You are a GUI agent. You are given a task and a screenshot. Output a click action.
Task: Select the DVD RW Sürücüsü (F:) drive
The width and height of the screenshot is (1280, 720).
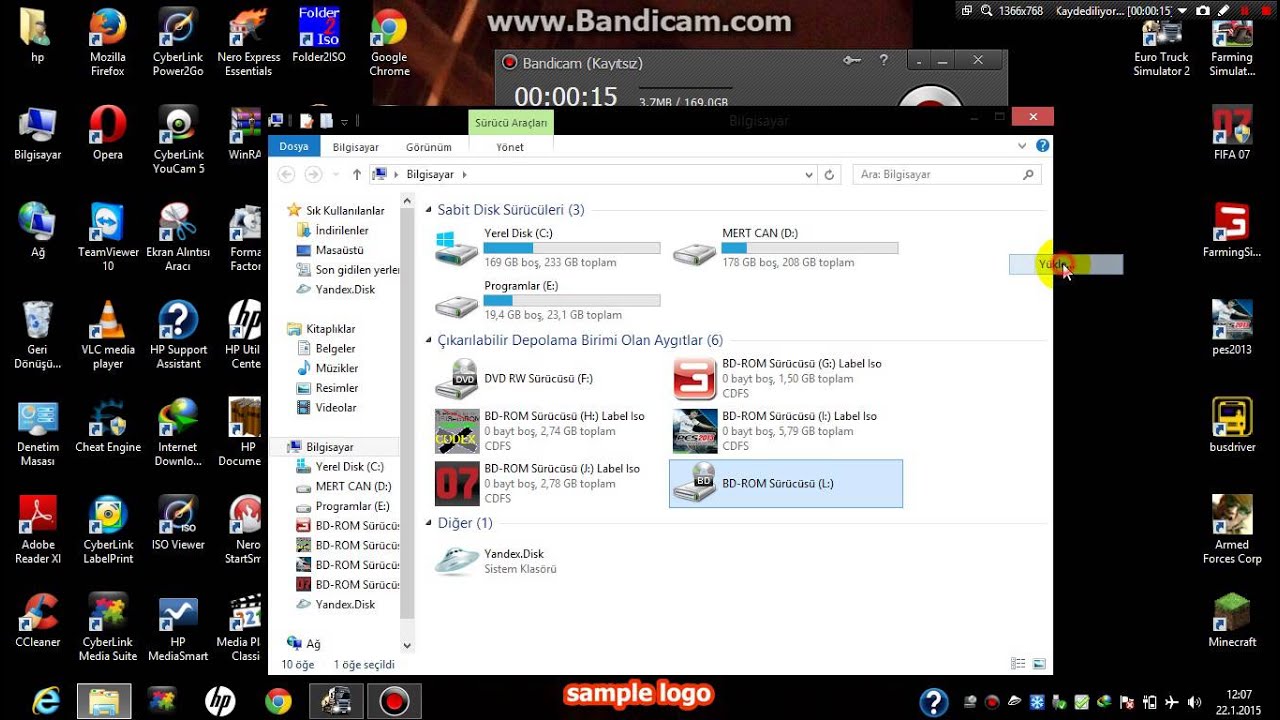pyautogui.click(x=547, y=379)
